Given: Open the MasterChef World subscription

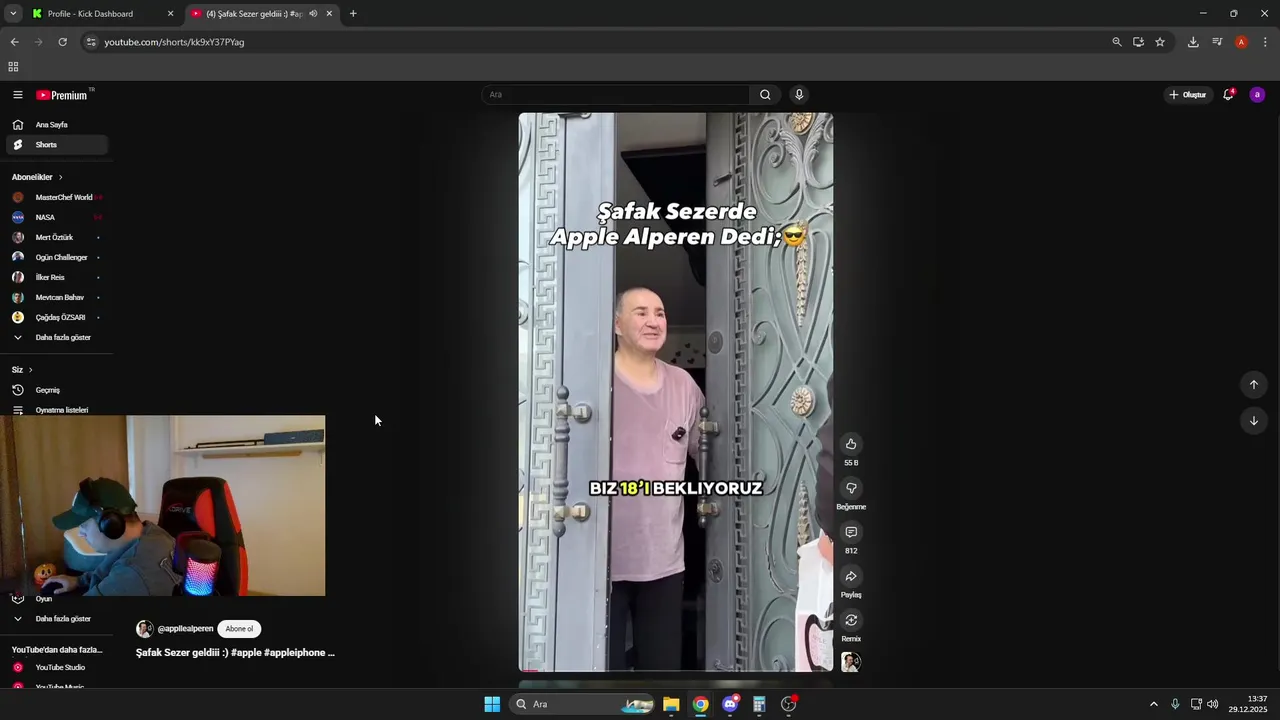Looking at the screenshot, I should (56, 197).
